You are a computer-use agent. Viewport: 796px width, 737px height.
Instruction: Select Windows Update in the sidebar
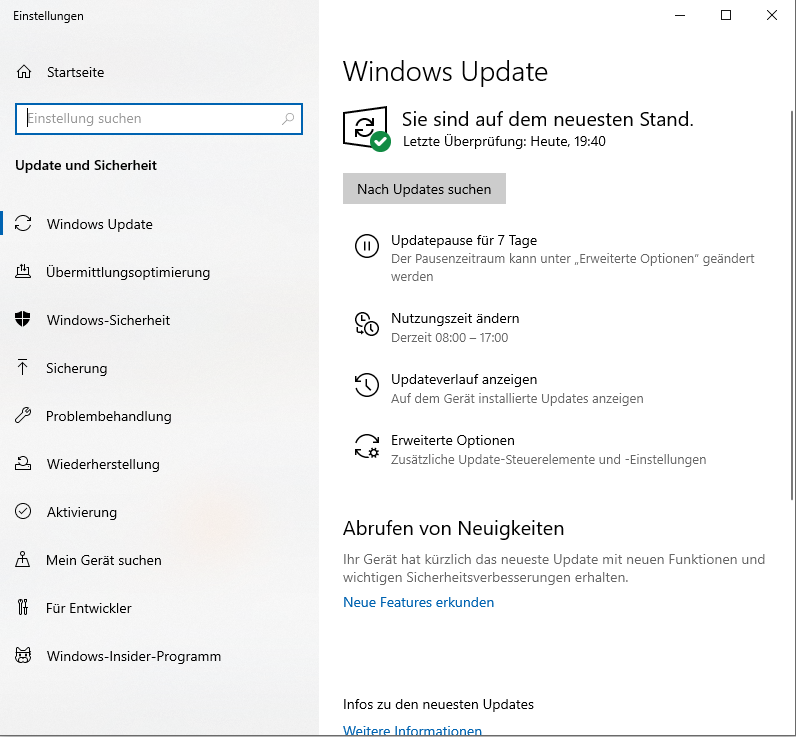click(x=100, y=224)
